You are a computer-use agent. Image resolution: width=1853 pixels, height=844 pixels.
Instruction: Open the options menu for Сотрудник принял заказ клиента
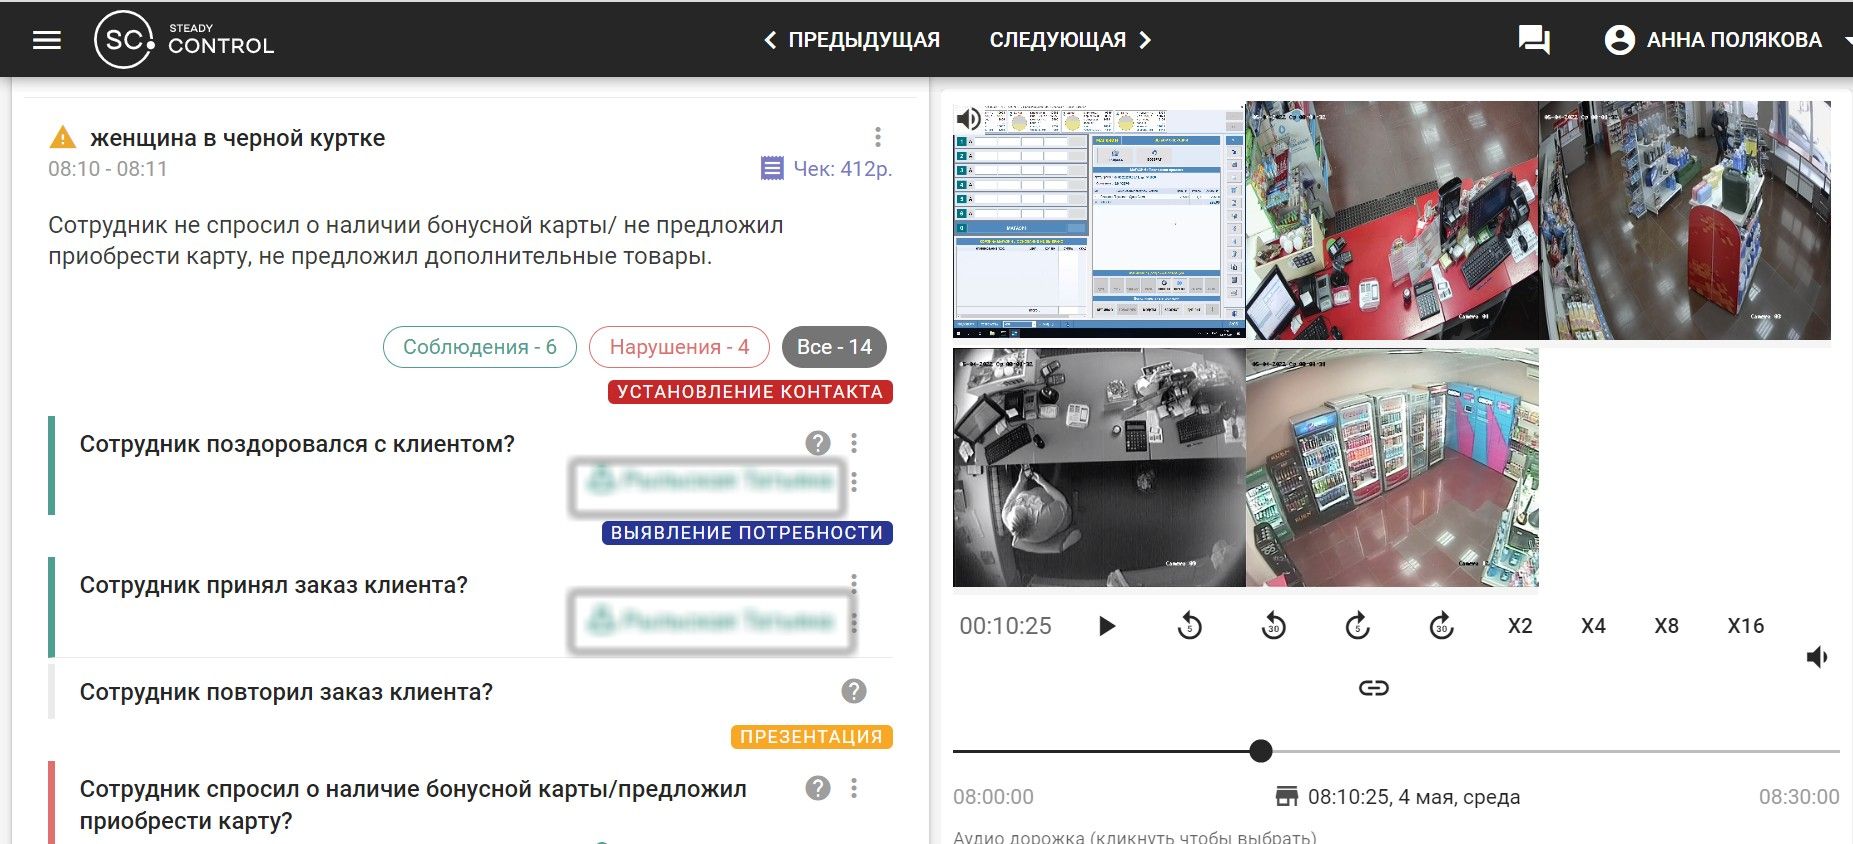(853, 583)
